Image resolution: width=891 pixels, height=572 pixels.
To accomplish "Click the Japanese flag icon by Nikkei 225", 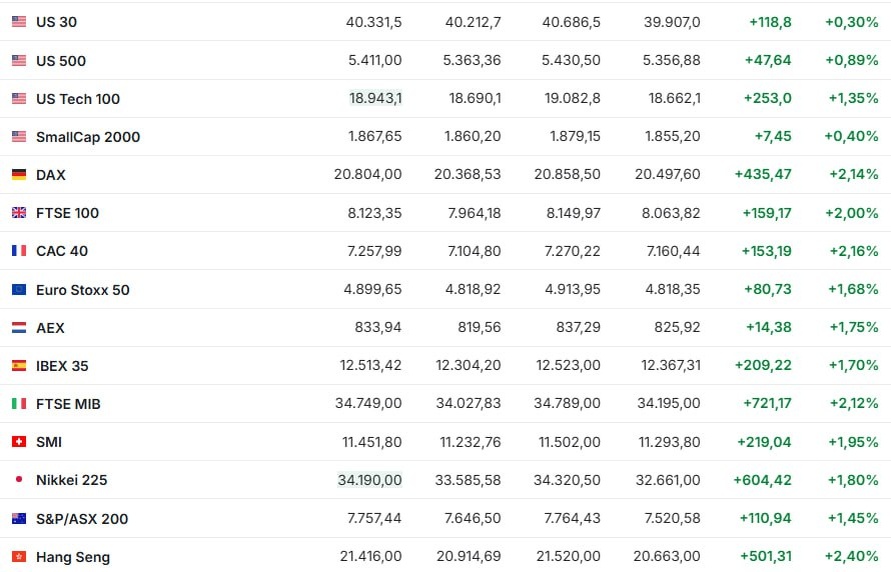I will 19,479.
